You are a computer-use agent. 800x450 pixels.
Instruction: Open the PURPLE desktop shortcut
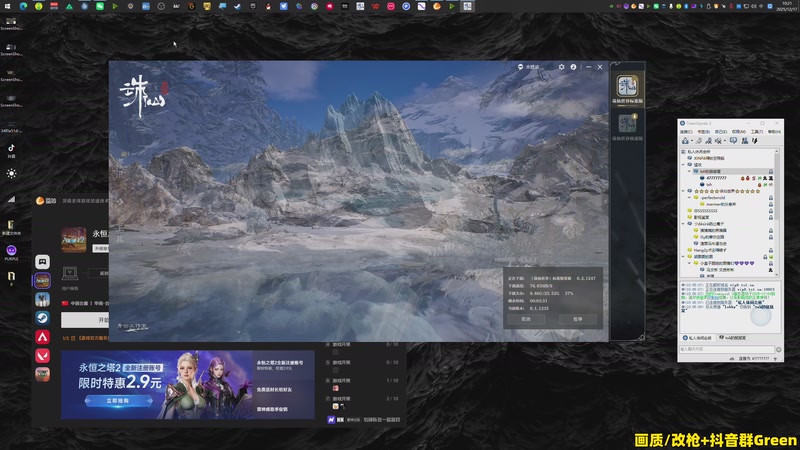tap(11, 253)
